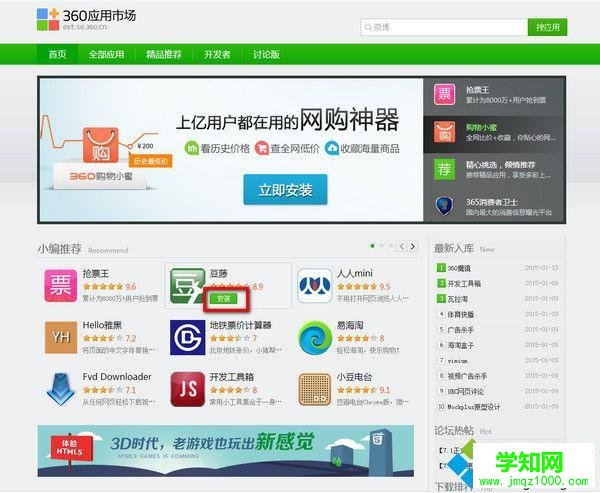Click the search input field

pos(444,27)
